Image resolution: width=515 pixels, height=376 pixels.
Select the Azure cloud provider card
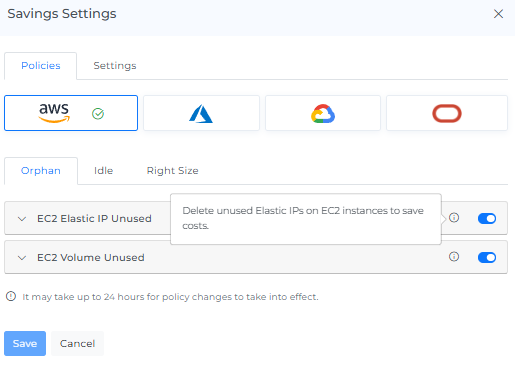[x=201, y=113]
